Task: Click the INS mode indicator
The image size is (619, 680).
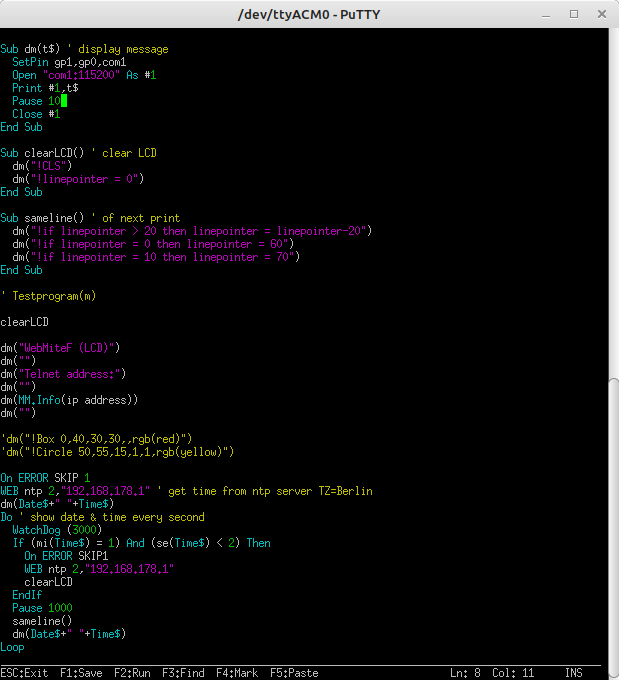Action: [573, 673]
